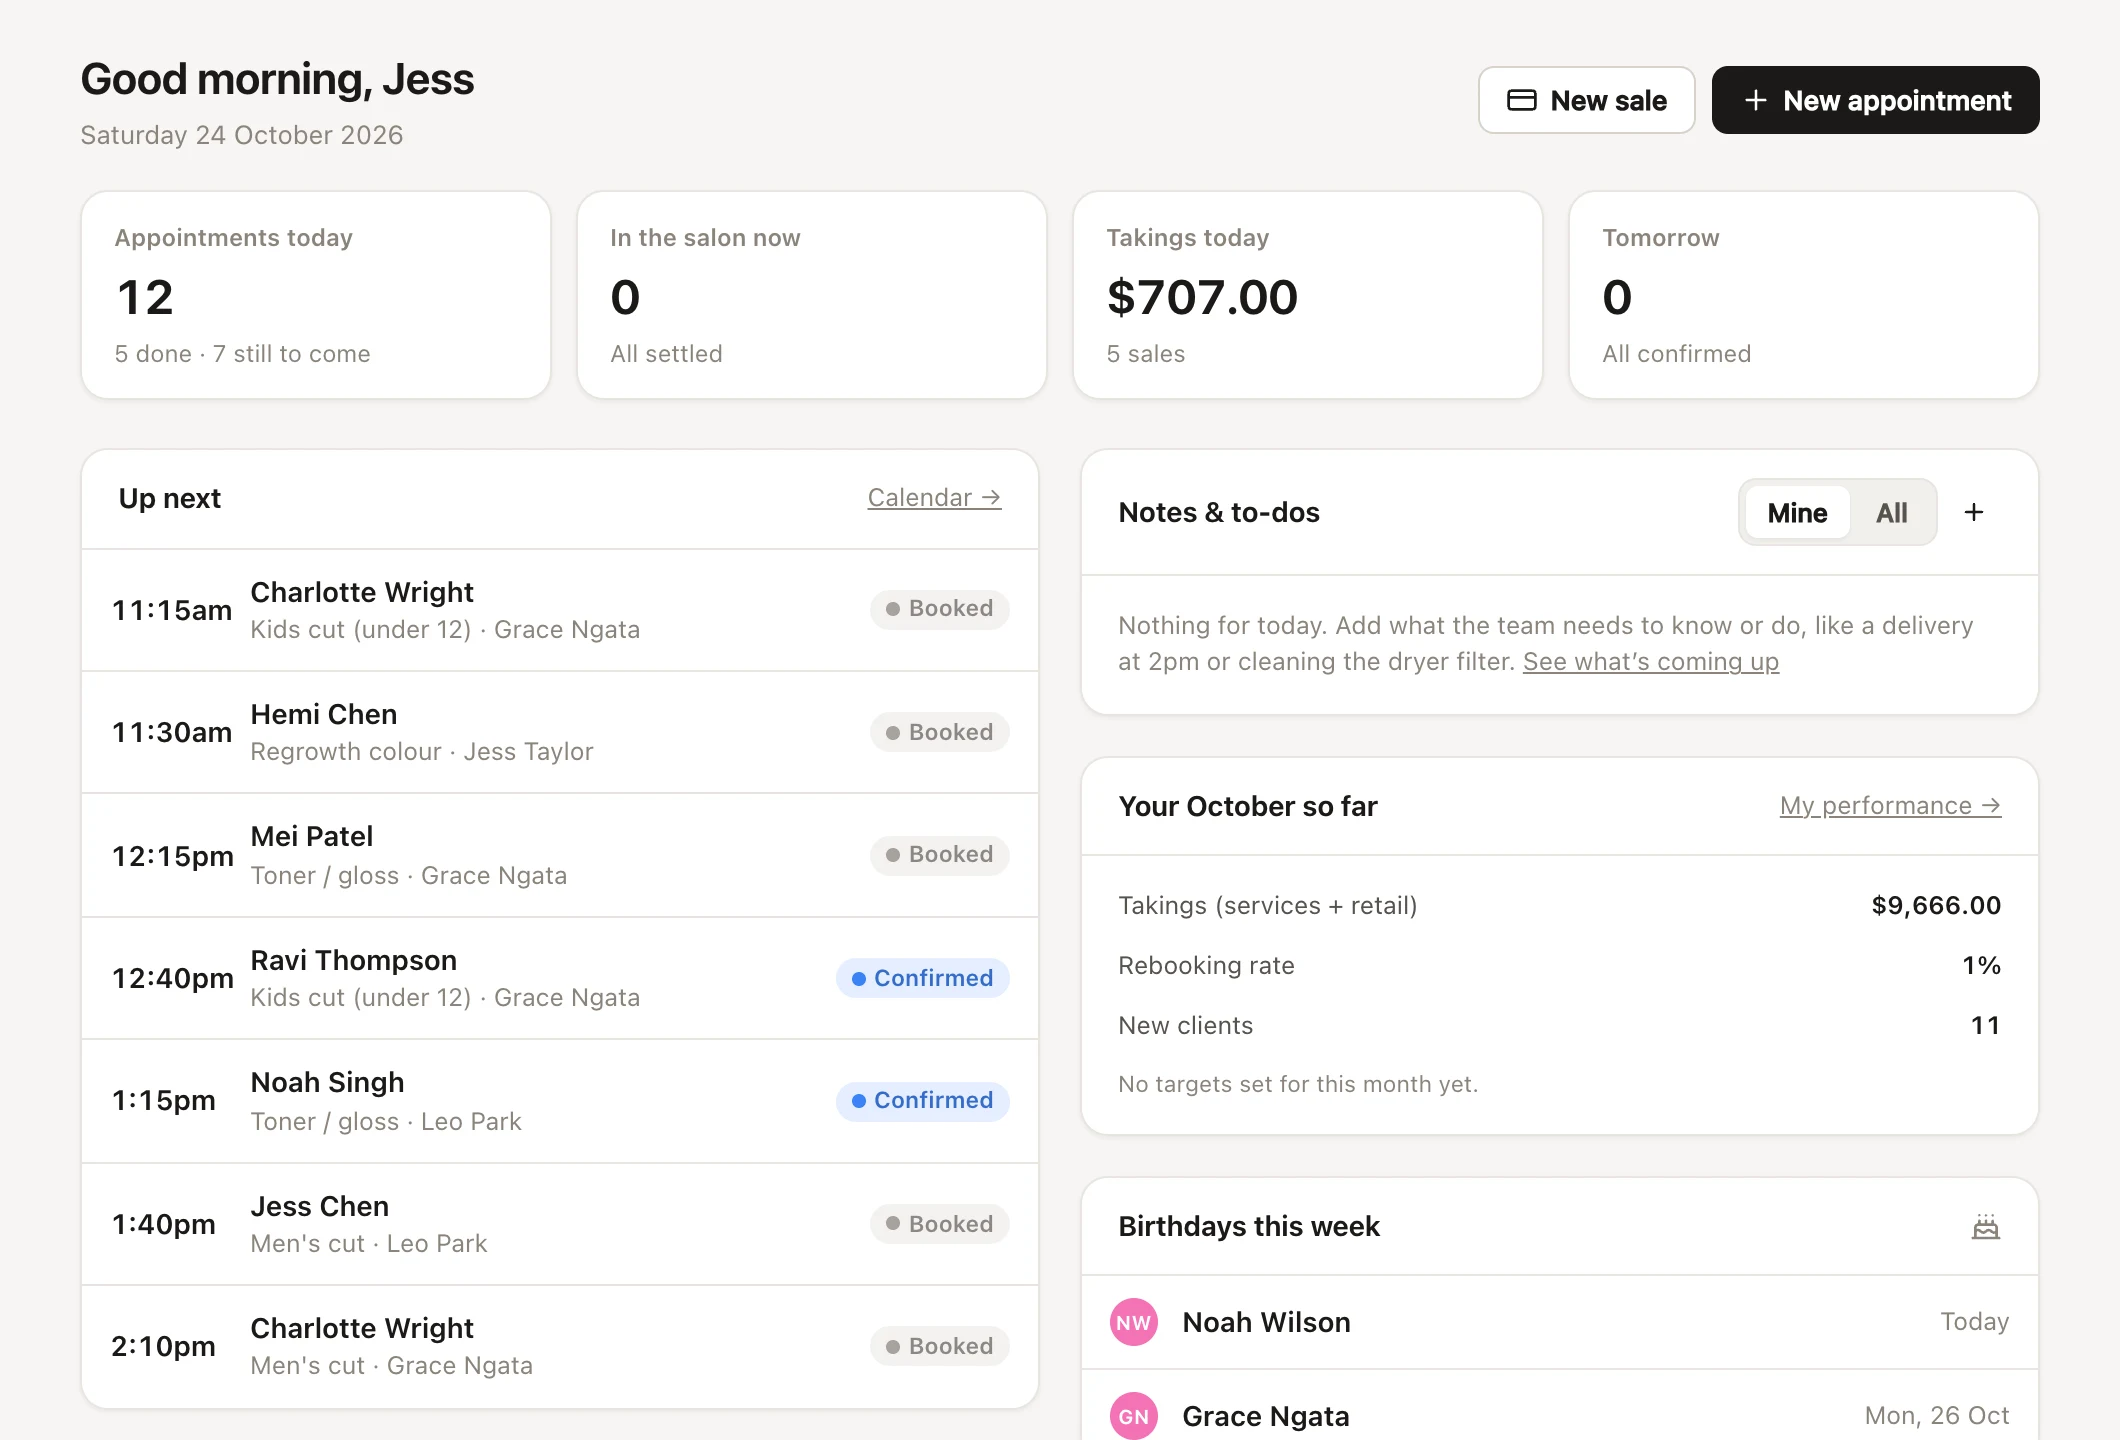
Task: Click Booked status on Hemi Chen row
Action: 939,732
